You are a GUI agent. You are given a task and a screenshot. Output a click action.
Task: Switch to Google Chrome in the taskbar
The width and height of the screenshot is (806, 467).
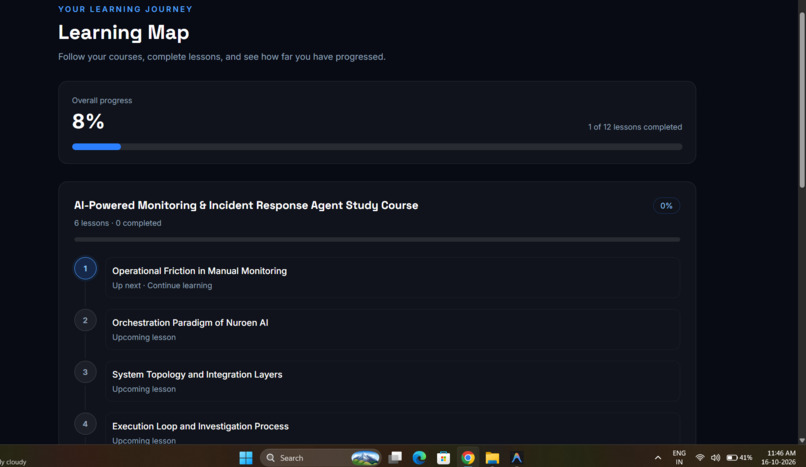468,457
